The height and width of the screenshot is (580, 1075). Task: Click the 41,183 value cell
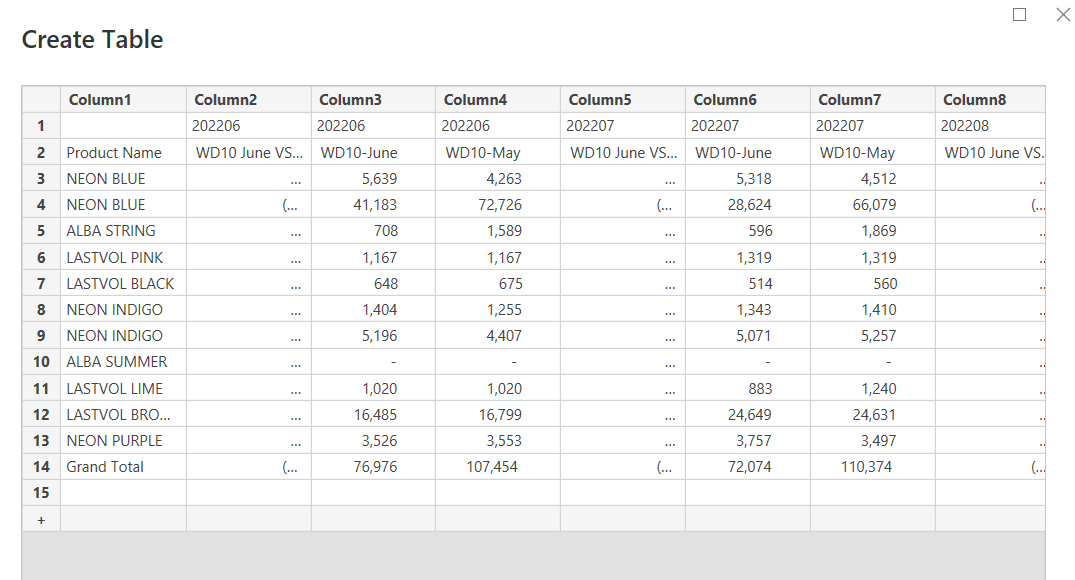(374, 204)
